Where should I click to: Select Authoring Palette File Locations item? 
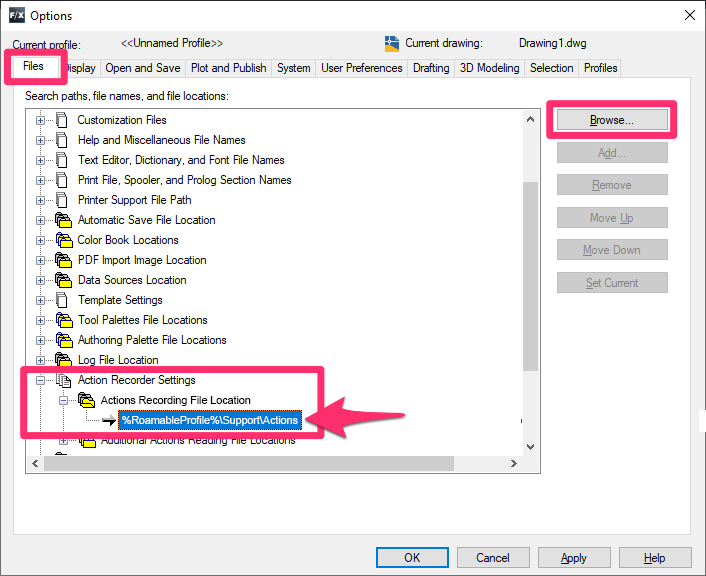(x=152, y=340)
